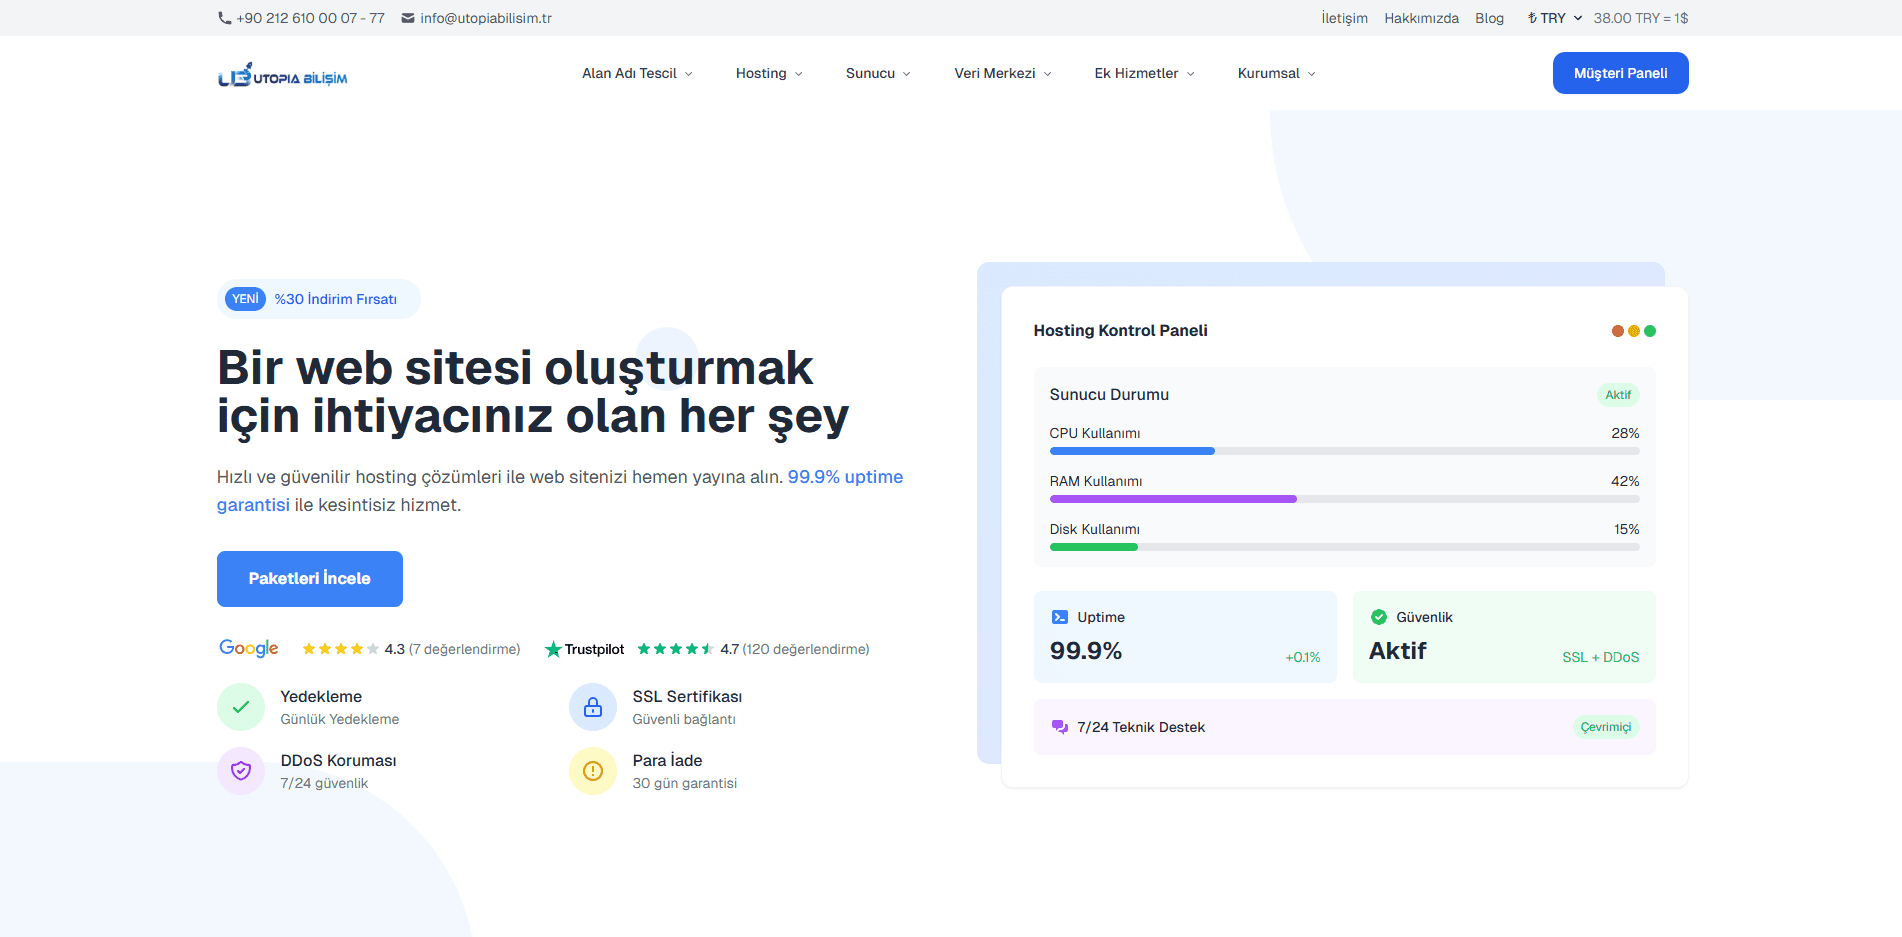Viewport: 1902px width, 937px height.
Task: Click the Utopia Bilişim logo
Action: (283, 75)
